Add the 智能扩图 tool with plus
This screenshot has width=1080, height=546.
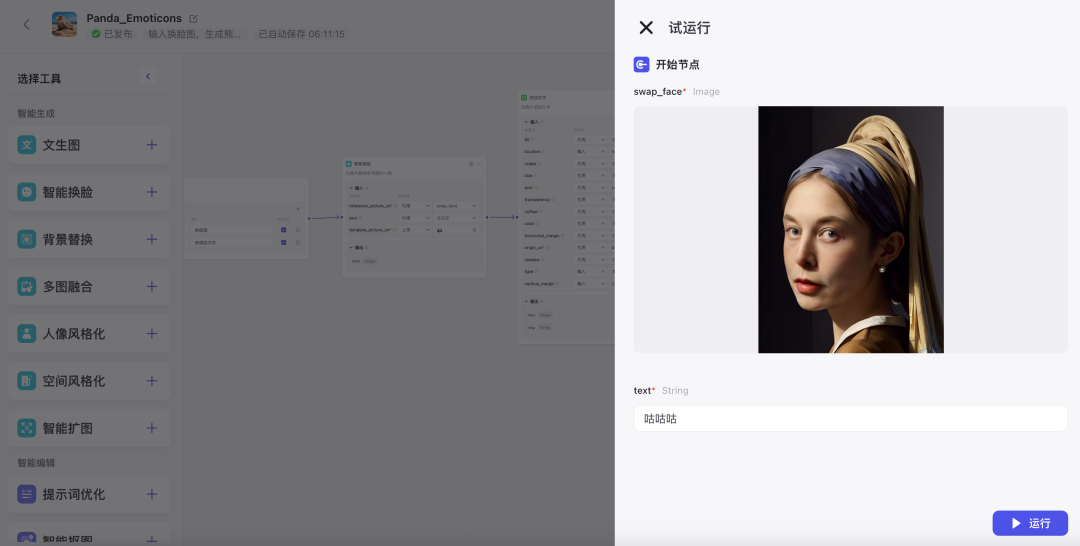pos(152,428)
